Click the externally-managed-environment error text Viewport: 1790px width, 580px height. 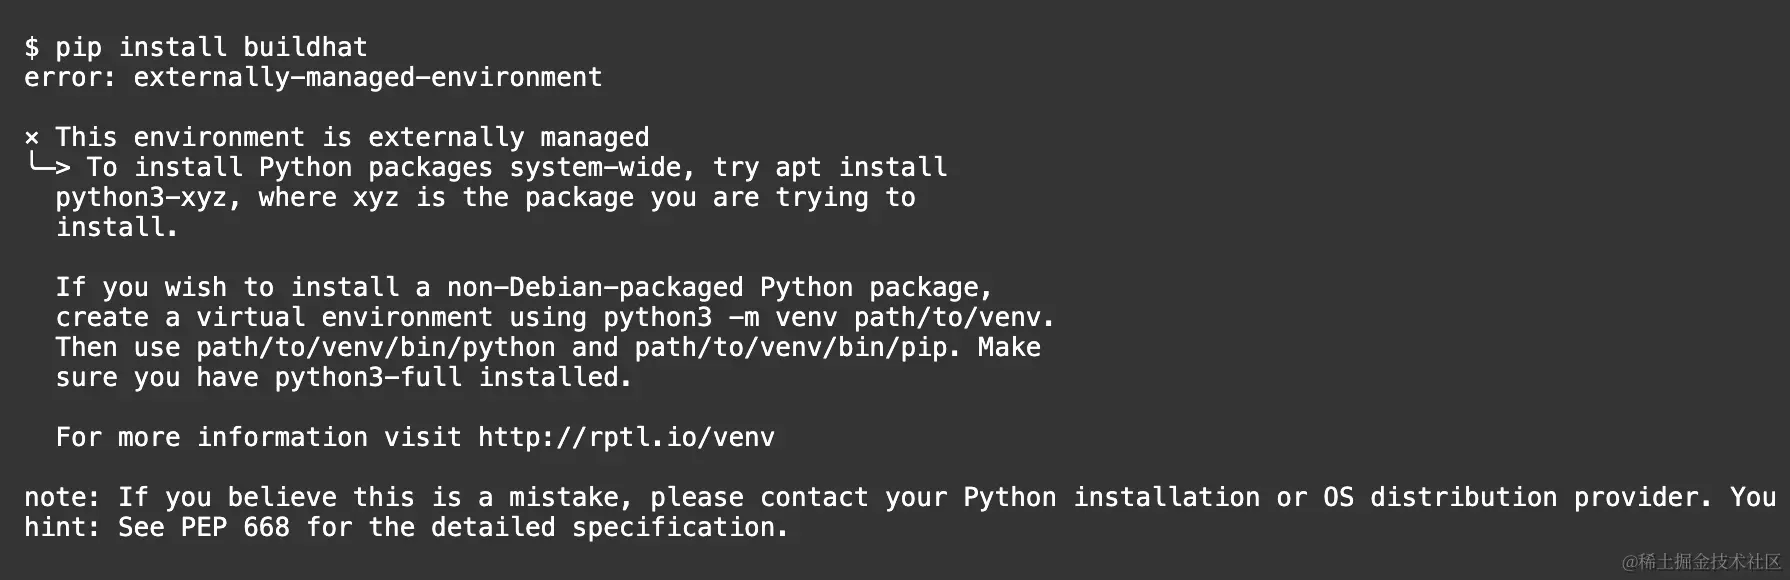[x=368, y=77]
